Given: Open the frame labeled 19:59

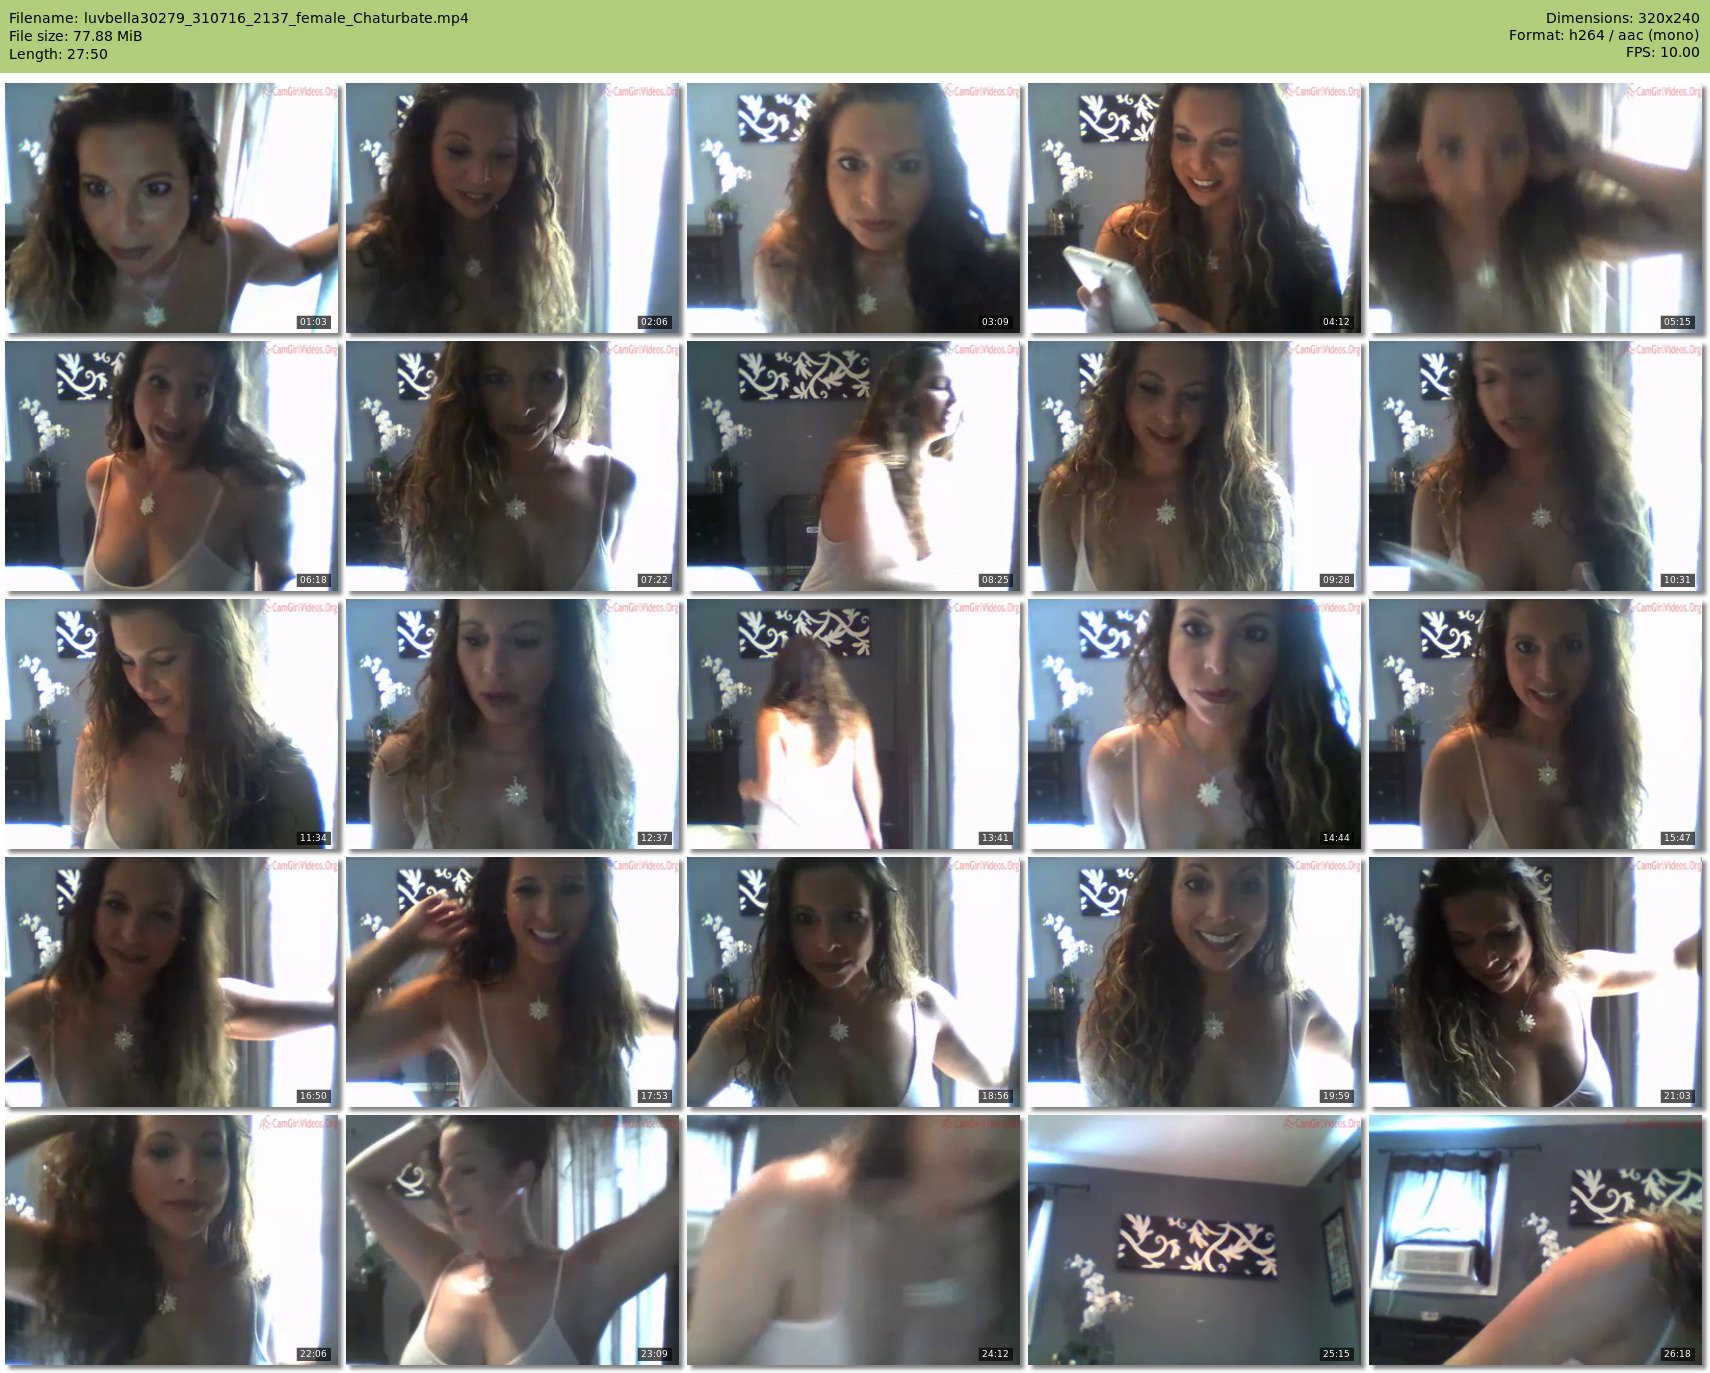Looking at the screenshot, I should (x=1195, y=982).
